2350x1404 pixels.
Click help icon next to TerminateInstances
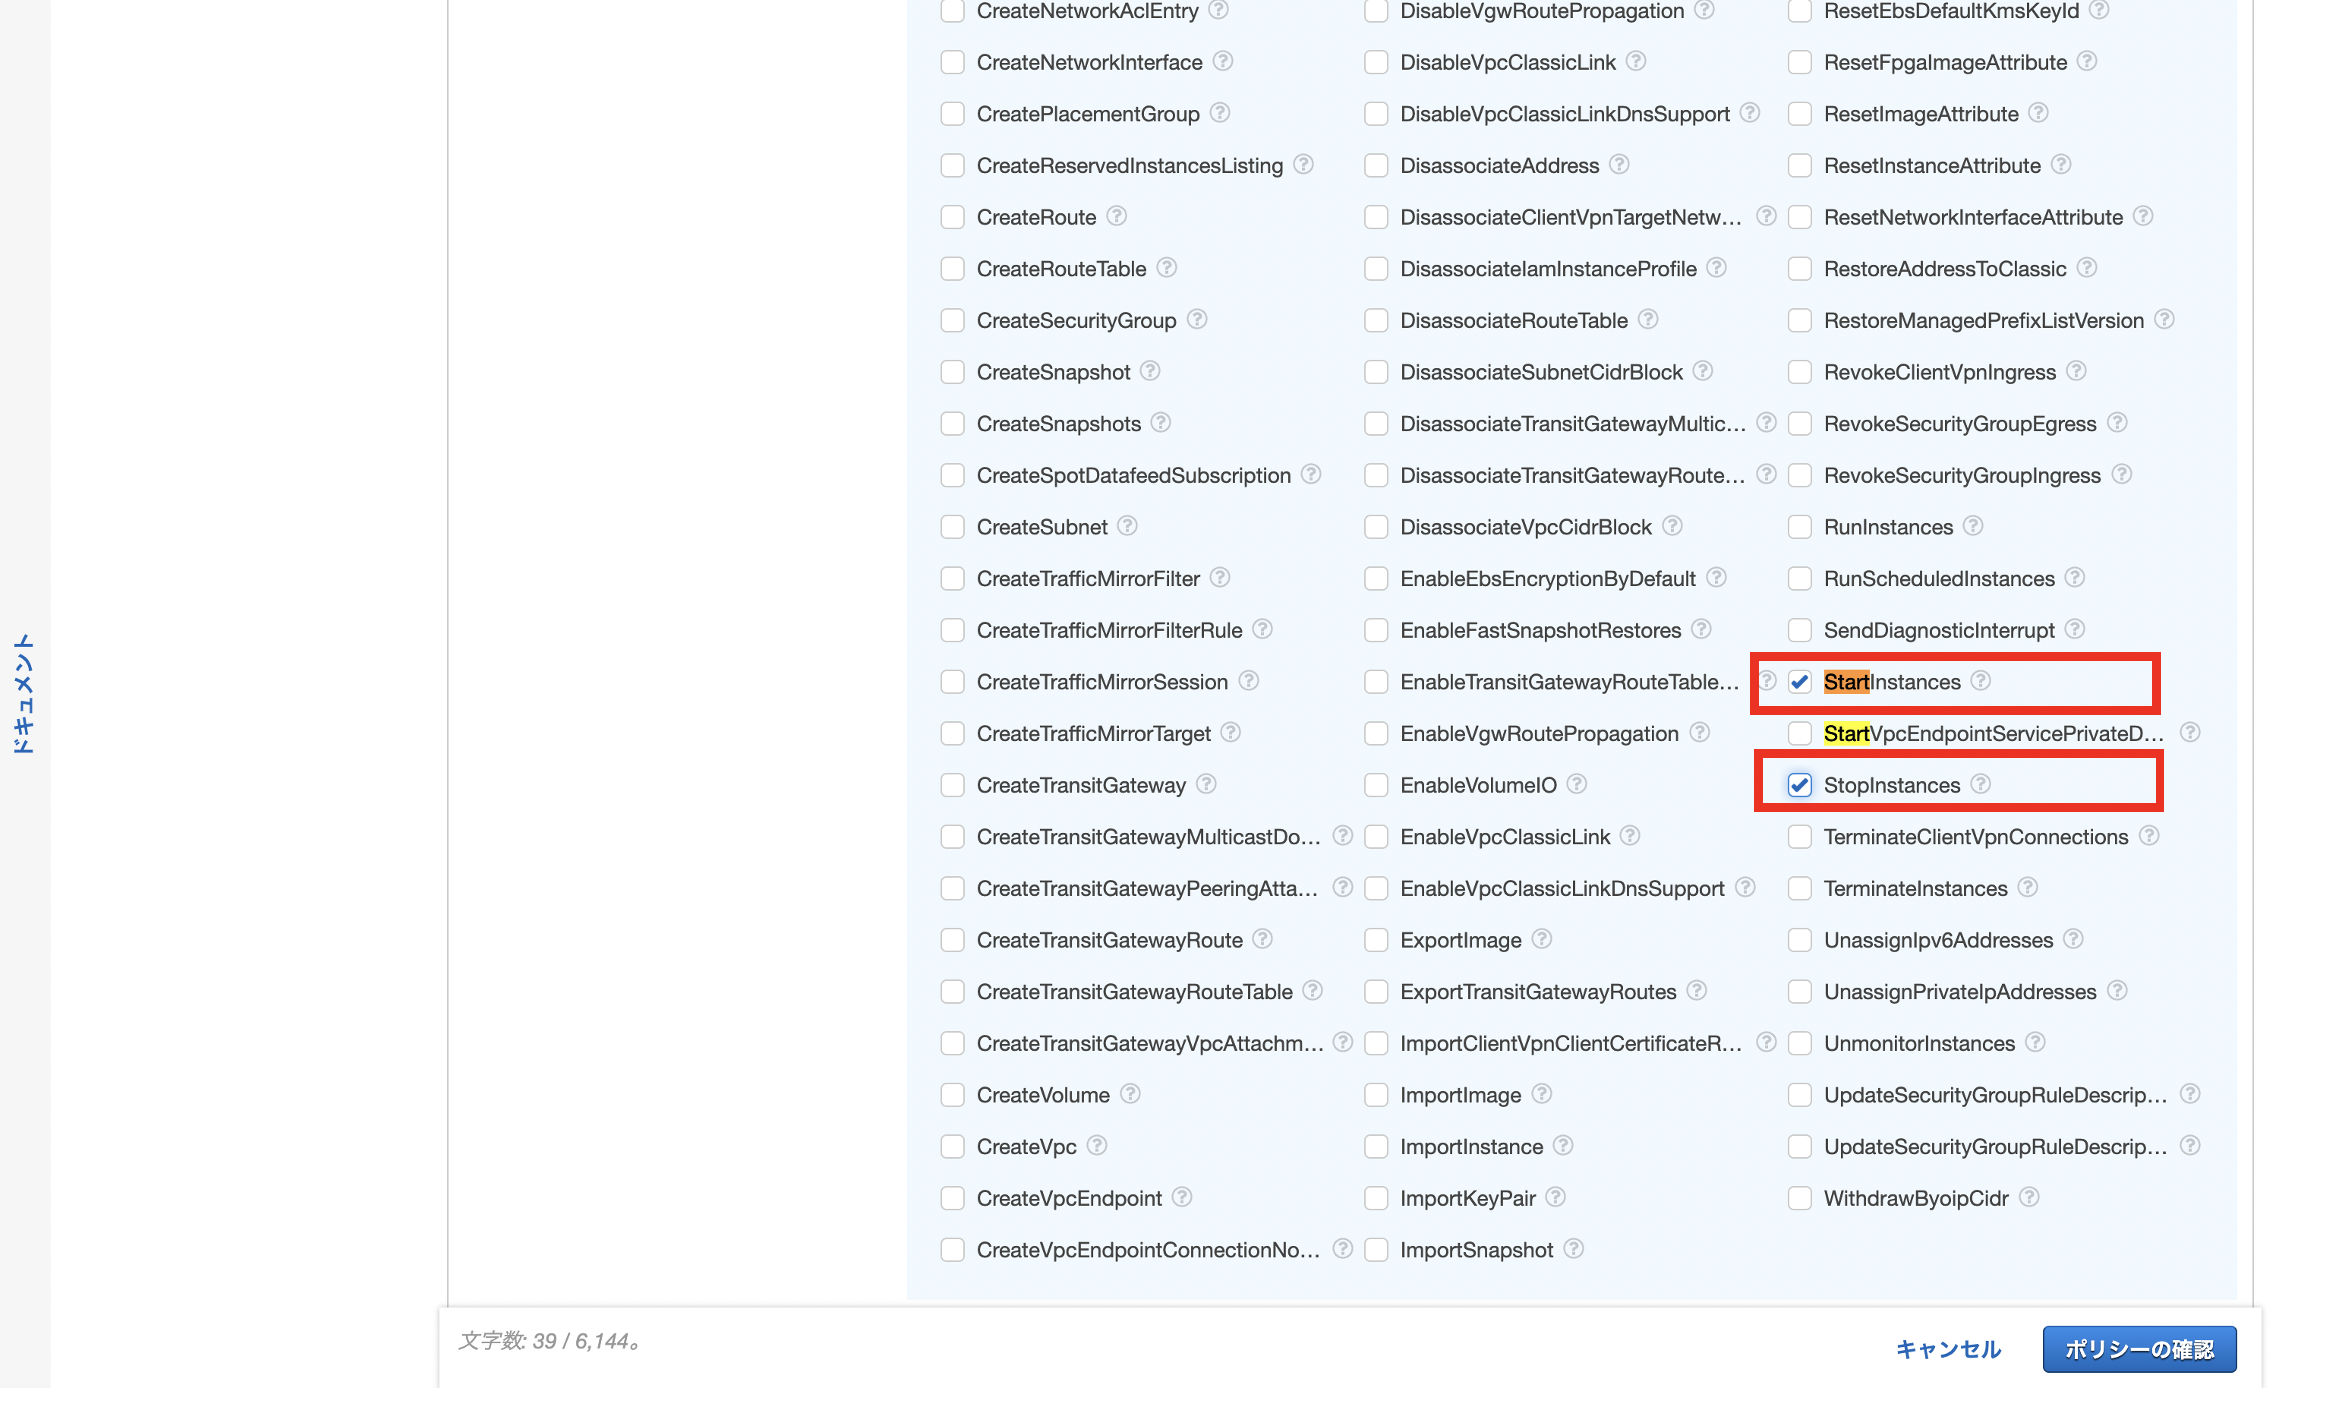(2027, 888)
